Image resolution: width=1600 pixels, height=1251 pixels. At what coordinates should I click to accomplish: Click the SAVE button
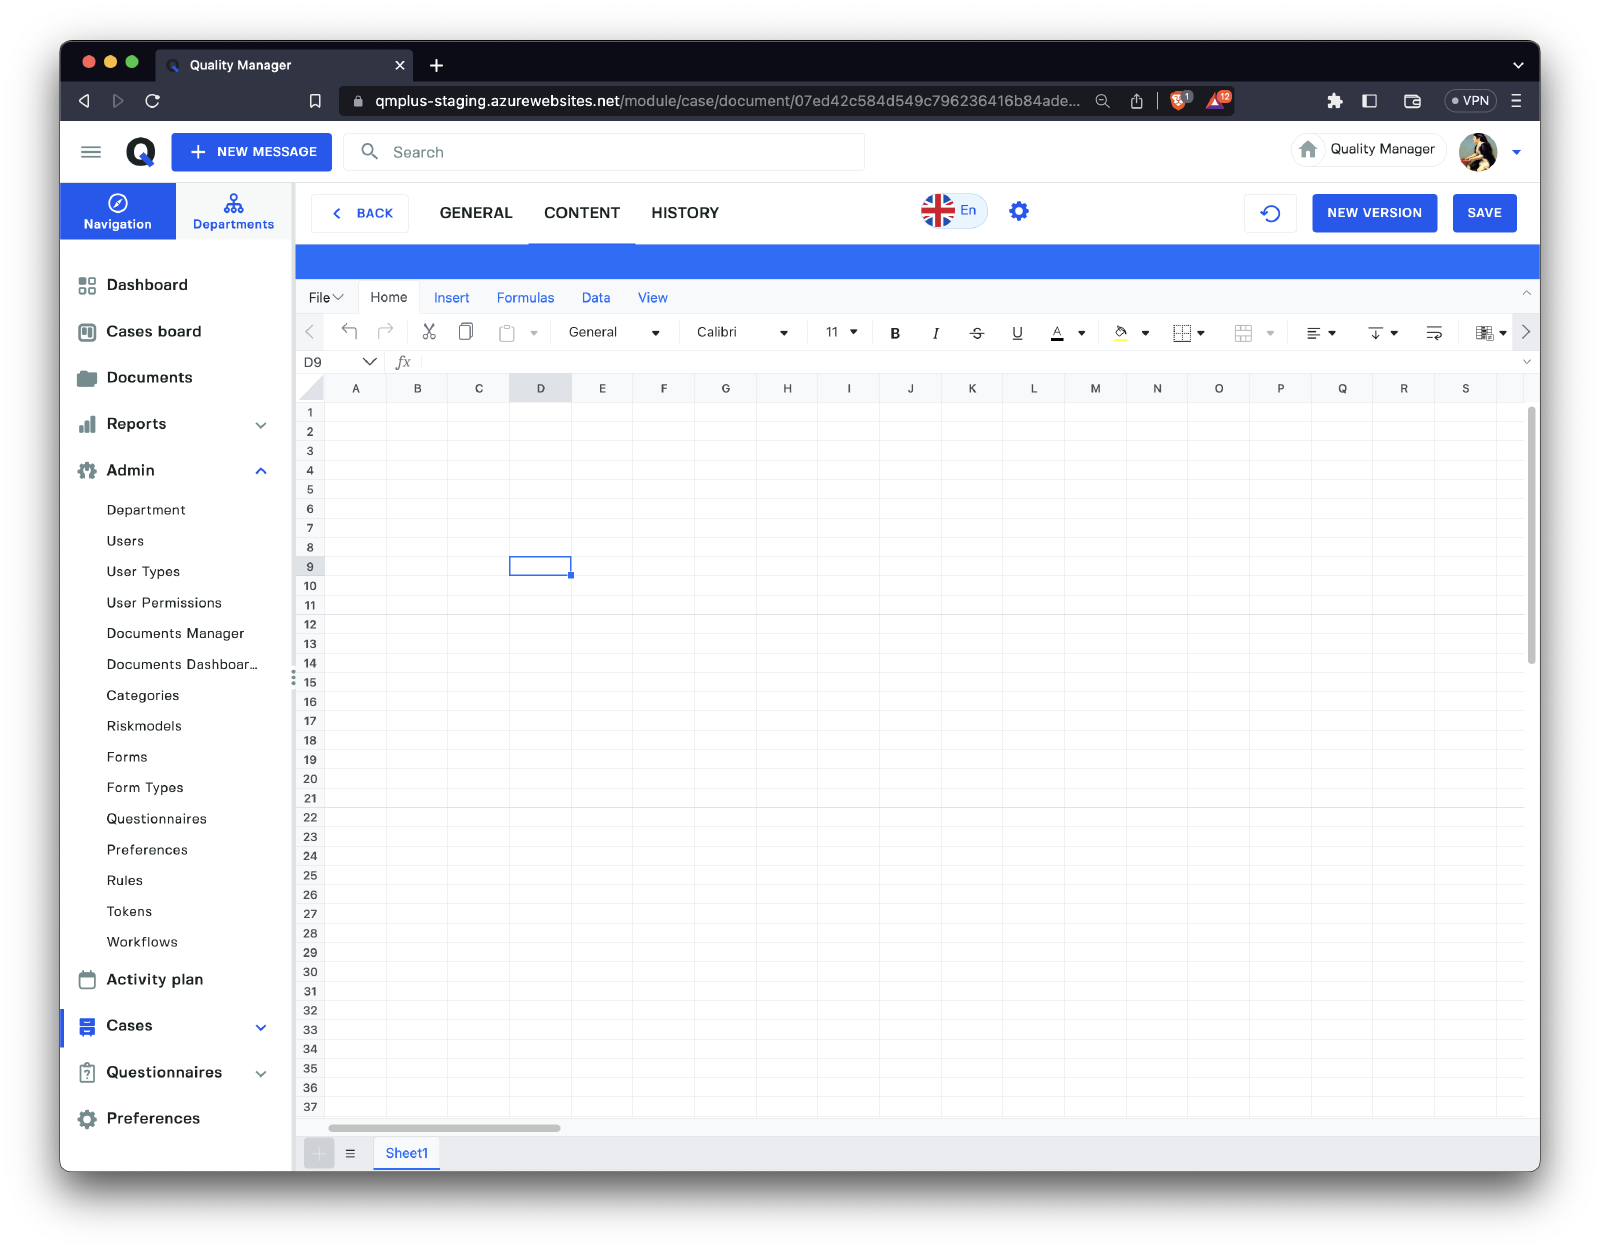(x=1484, y=213)
